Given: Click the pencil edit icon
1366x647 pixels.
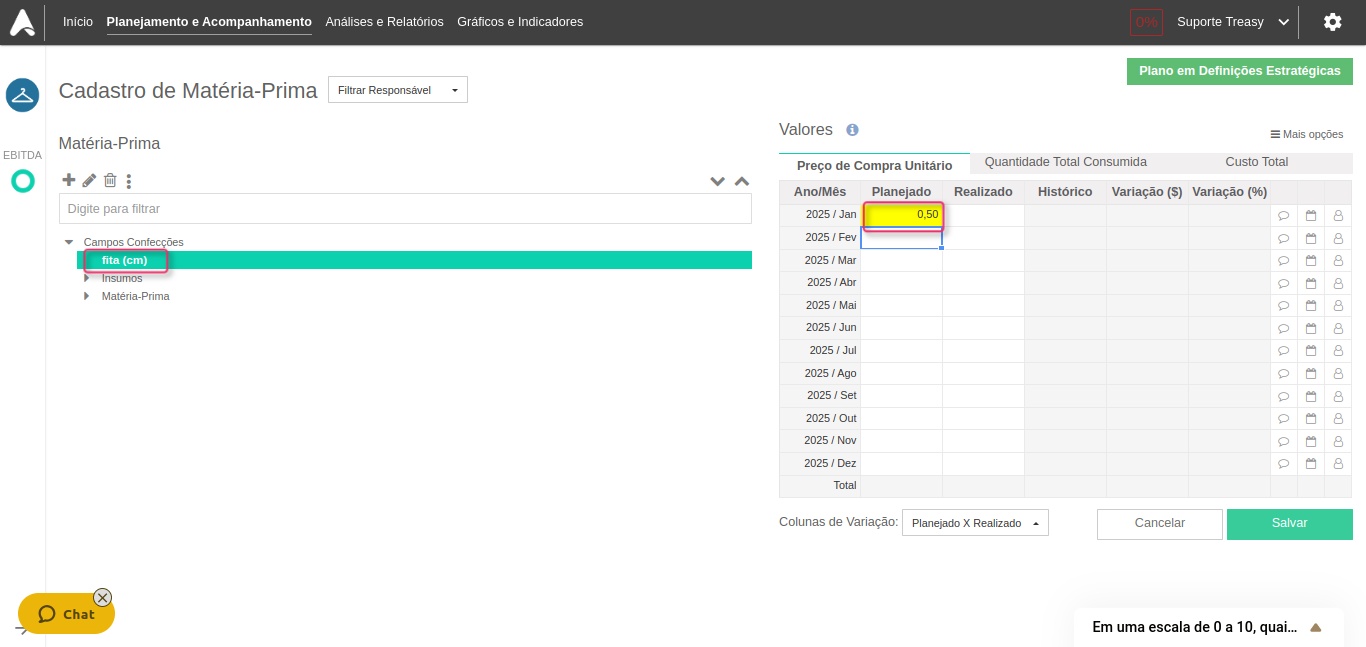Looking at the screenshot, I should point(89,180).
